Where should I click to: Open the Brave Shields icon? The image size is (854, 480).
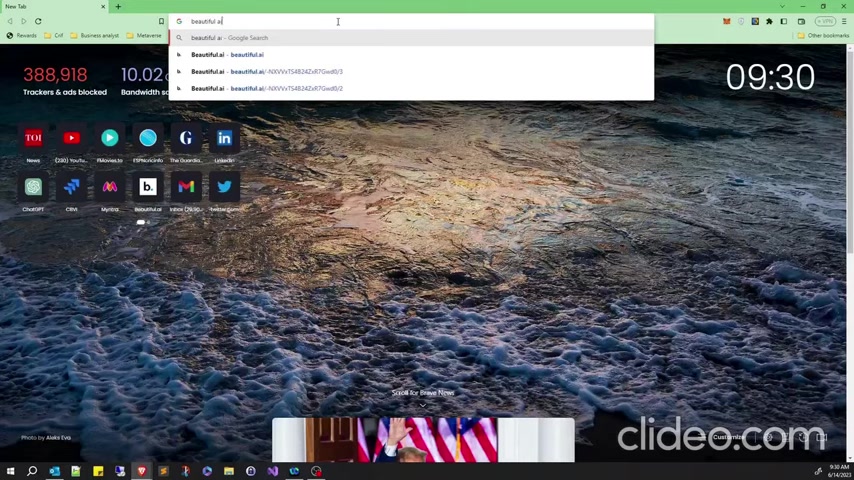point(741,21)
